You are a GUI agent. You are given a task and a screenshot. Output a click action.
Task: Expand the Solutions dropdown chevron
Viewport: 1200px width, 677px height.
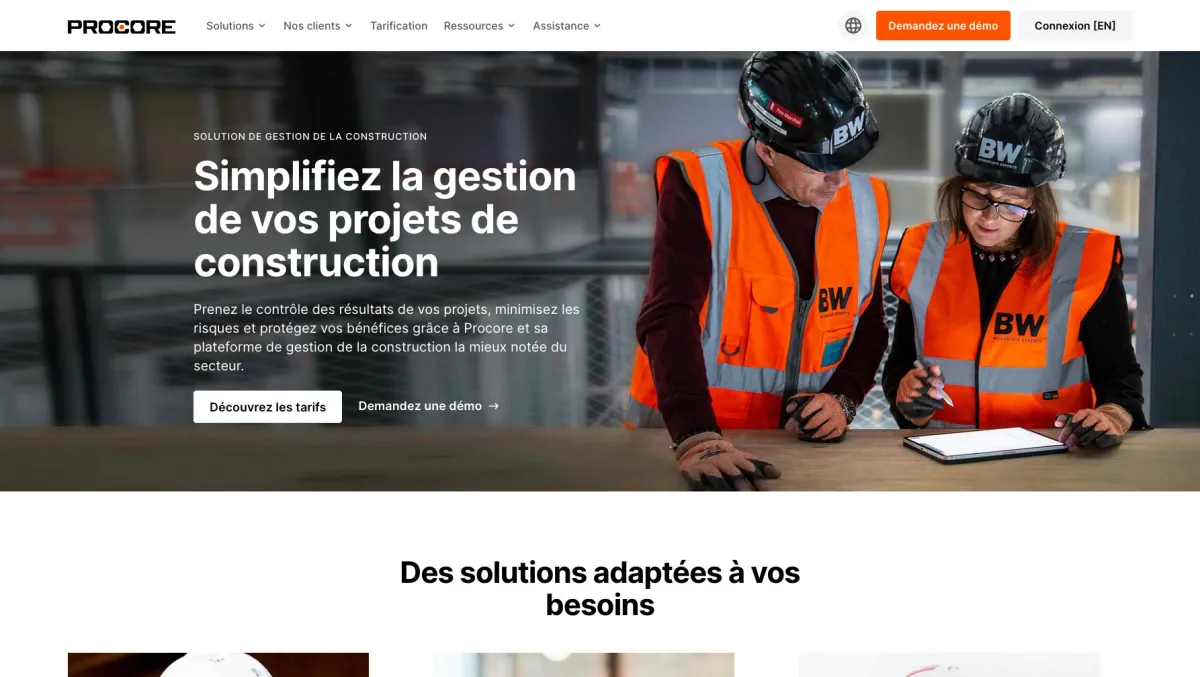point(262,26)
